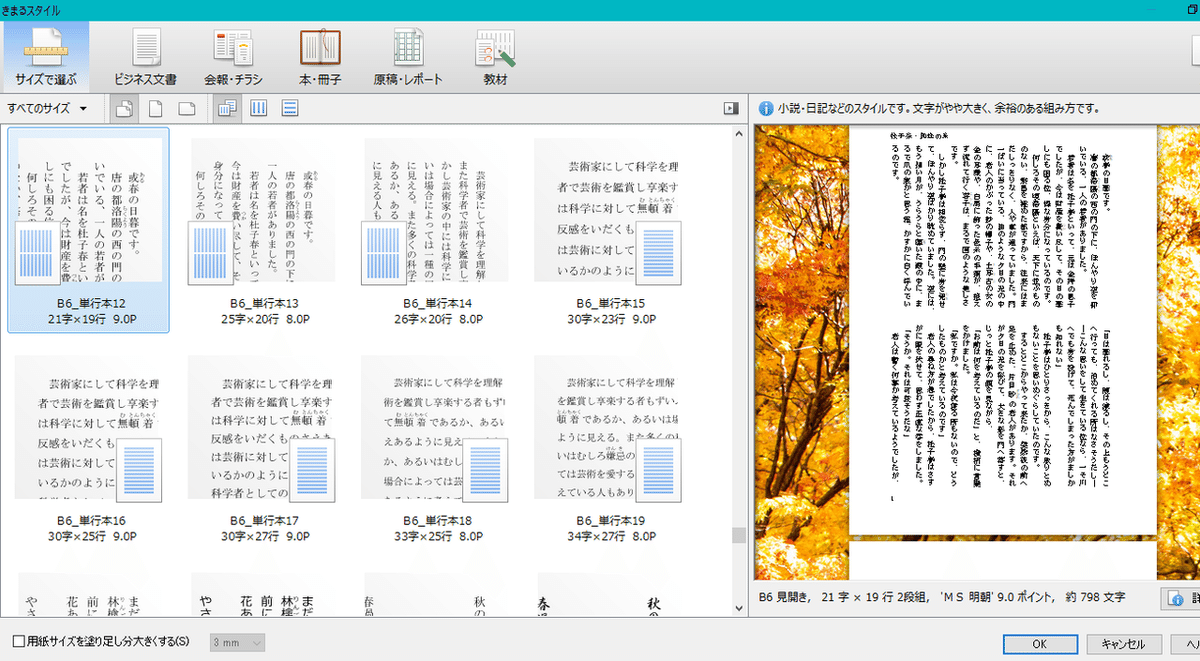Click the 30字×25行 9.0P text
1200x661 pixels.
[x=90, y=537]
